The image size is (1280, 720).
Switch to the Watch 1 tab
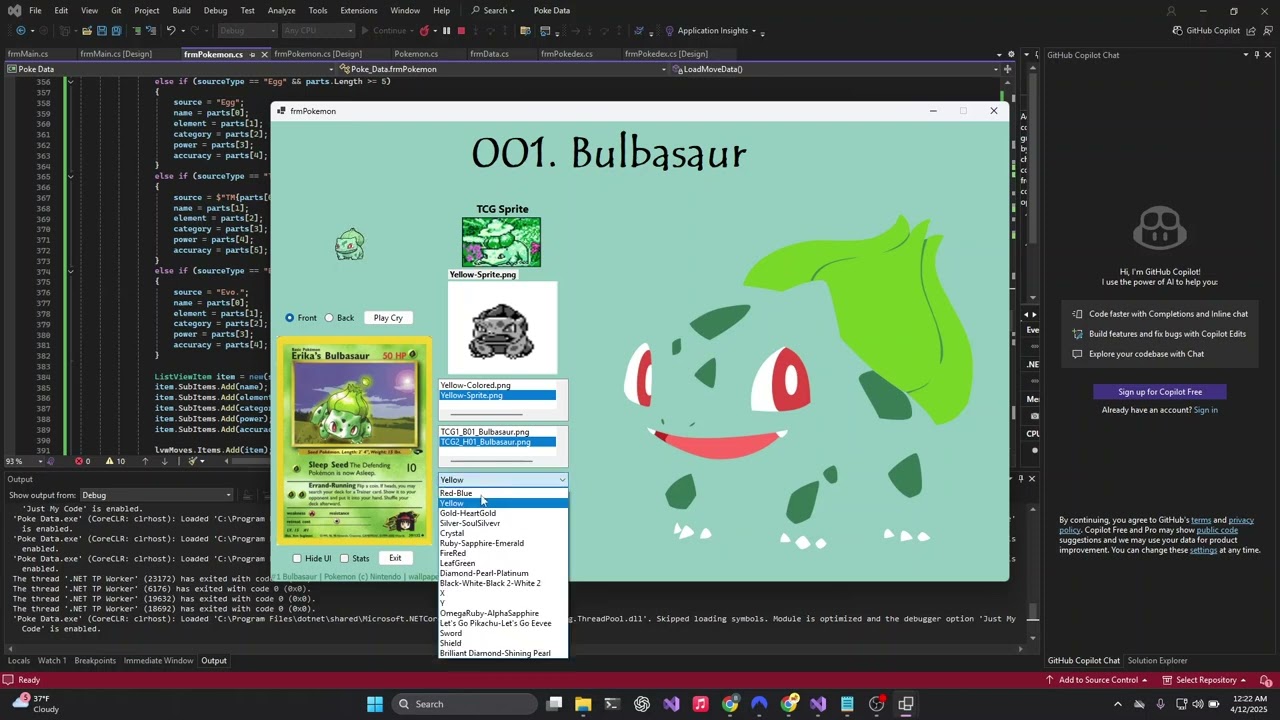tap(52, 661)
